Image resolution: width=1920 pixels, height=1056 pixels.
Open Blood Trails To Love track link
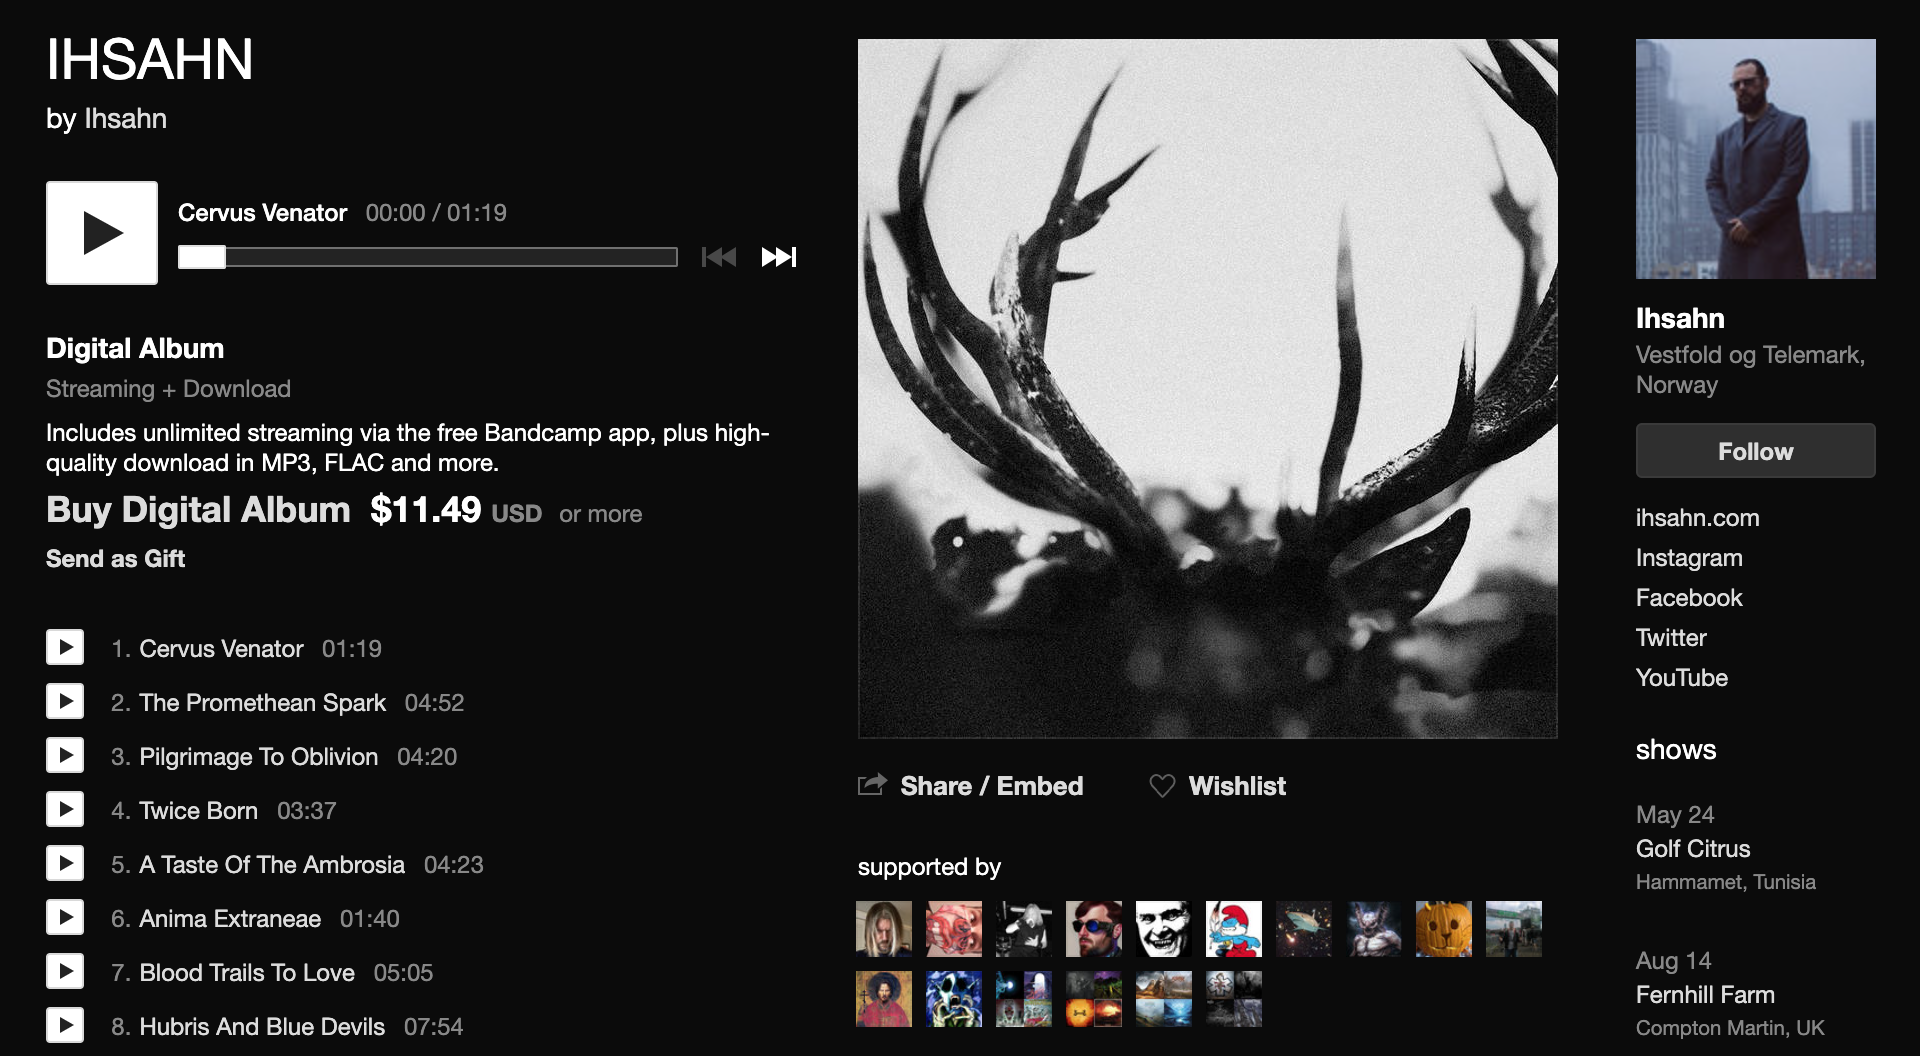(247, 973)
